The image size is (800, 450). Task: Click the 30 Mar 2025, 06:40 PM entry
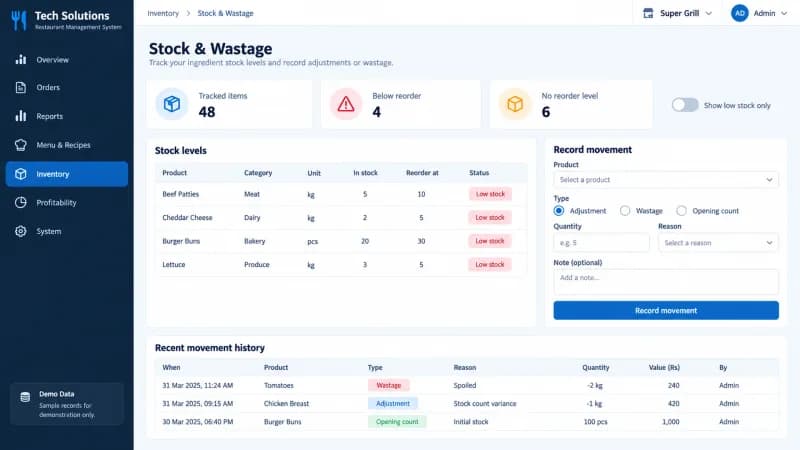click(197, 422)
